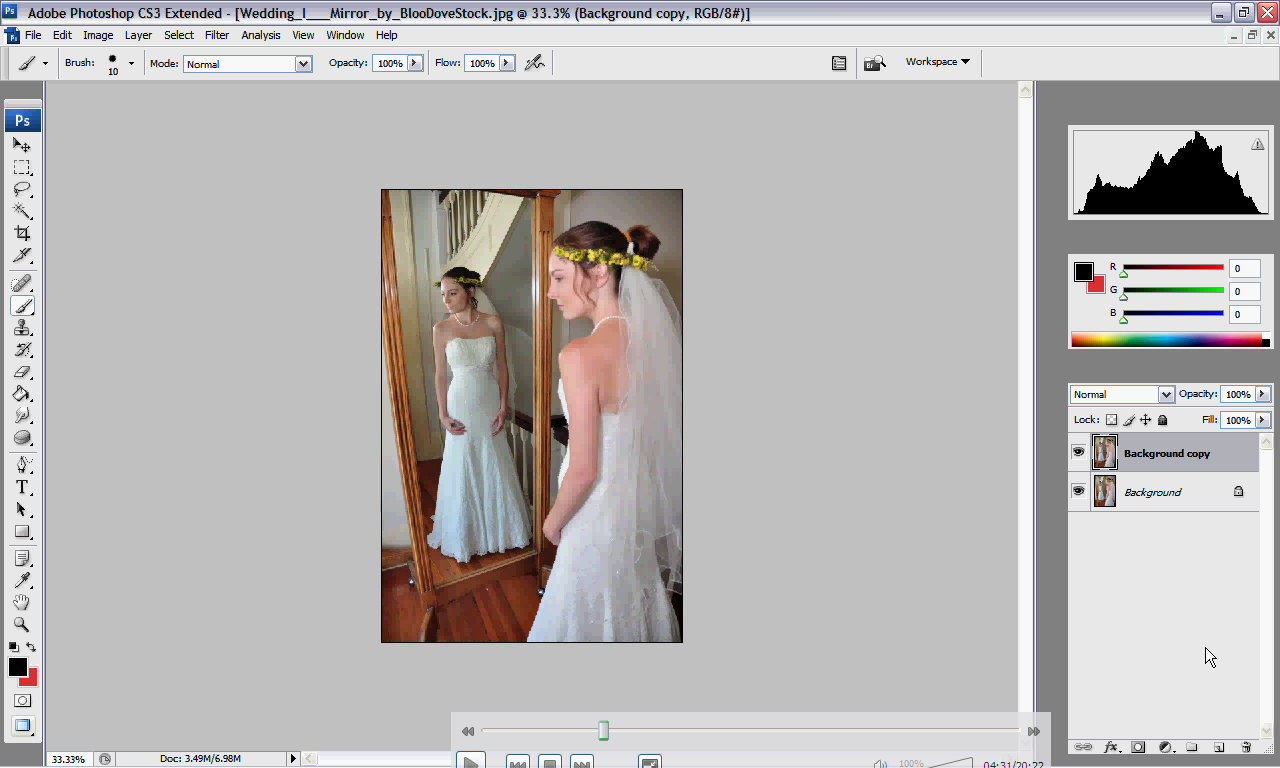This screenshot has width=1280, height=768.
Task: Toggle lock image pixels
Action: coord(1129,420)
